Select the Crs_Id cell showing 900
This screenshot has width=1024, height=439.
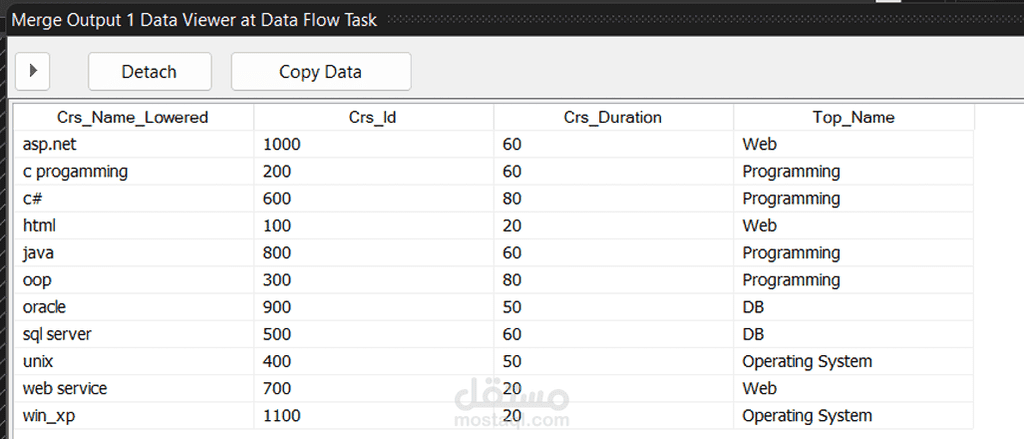coord(374,306)
